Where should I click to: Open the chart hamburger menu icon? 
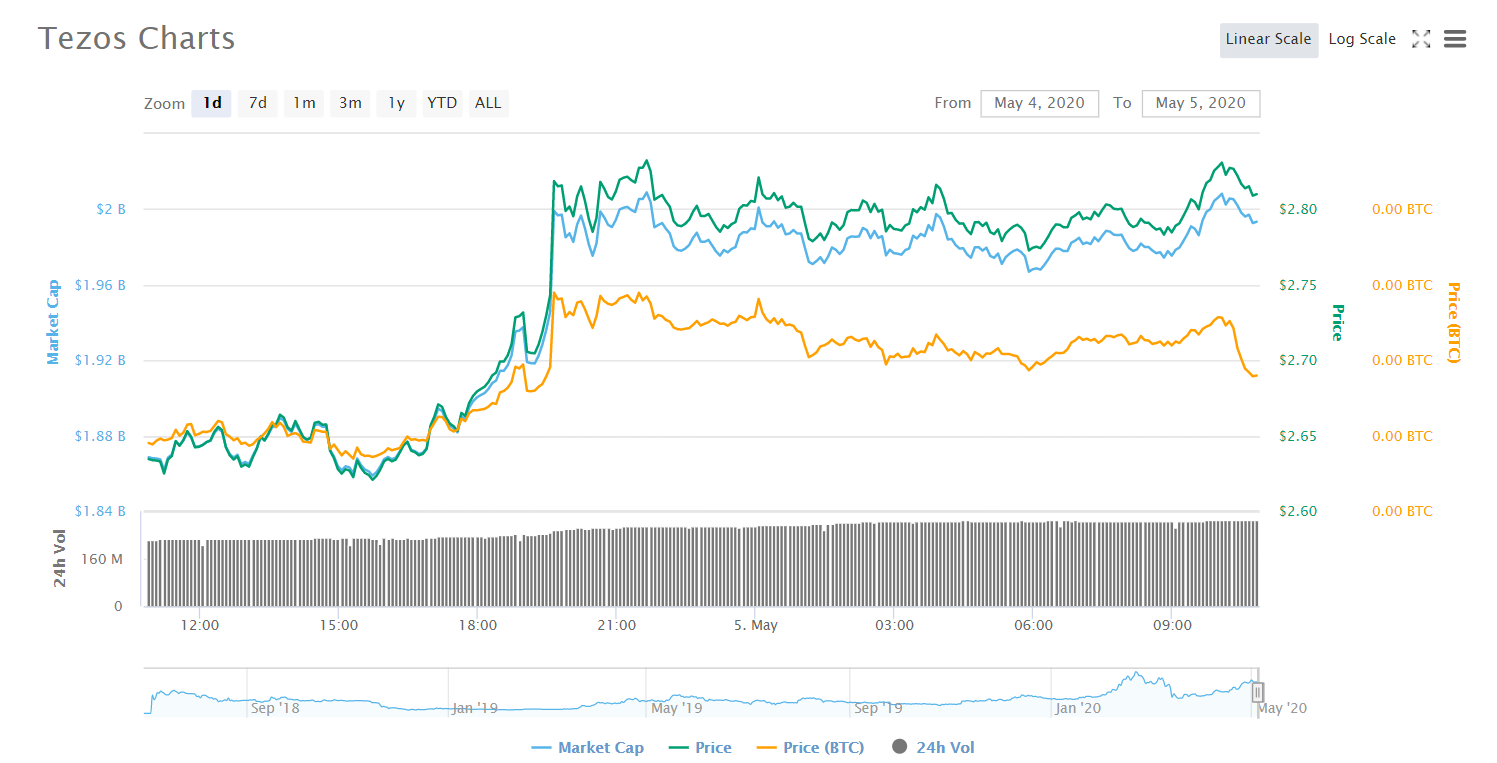pyautogui.click(x=1455, y=39)
